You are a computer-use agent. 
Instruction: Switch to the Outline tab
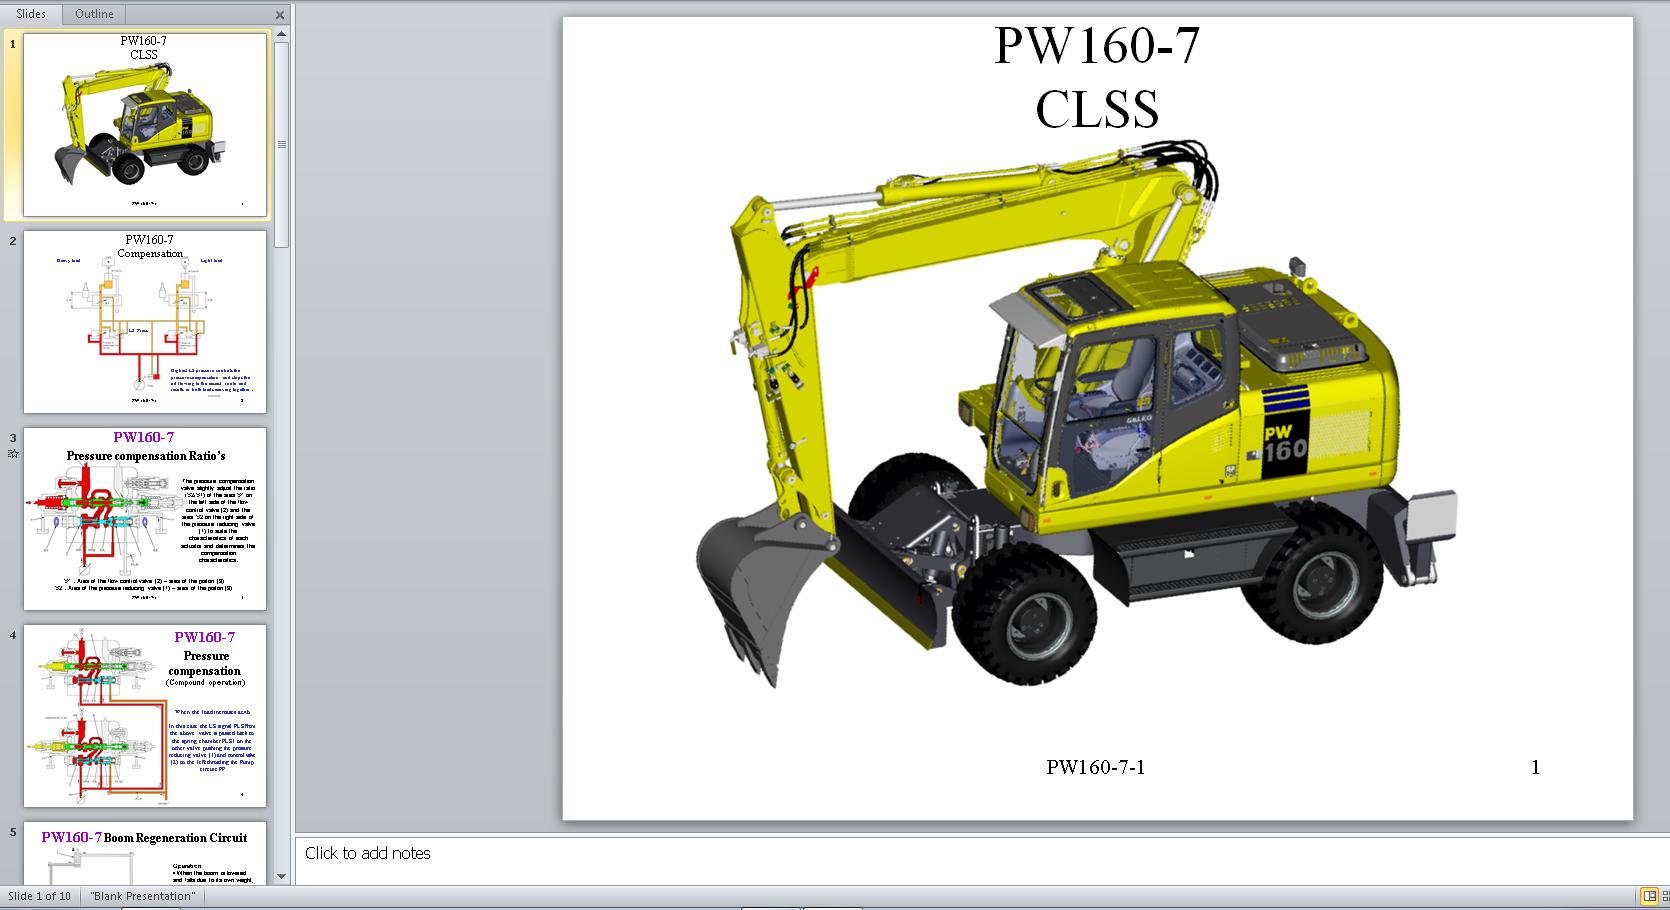pos(94,14)
